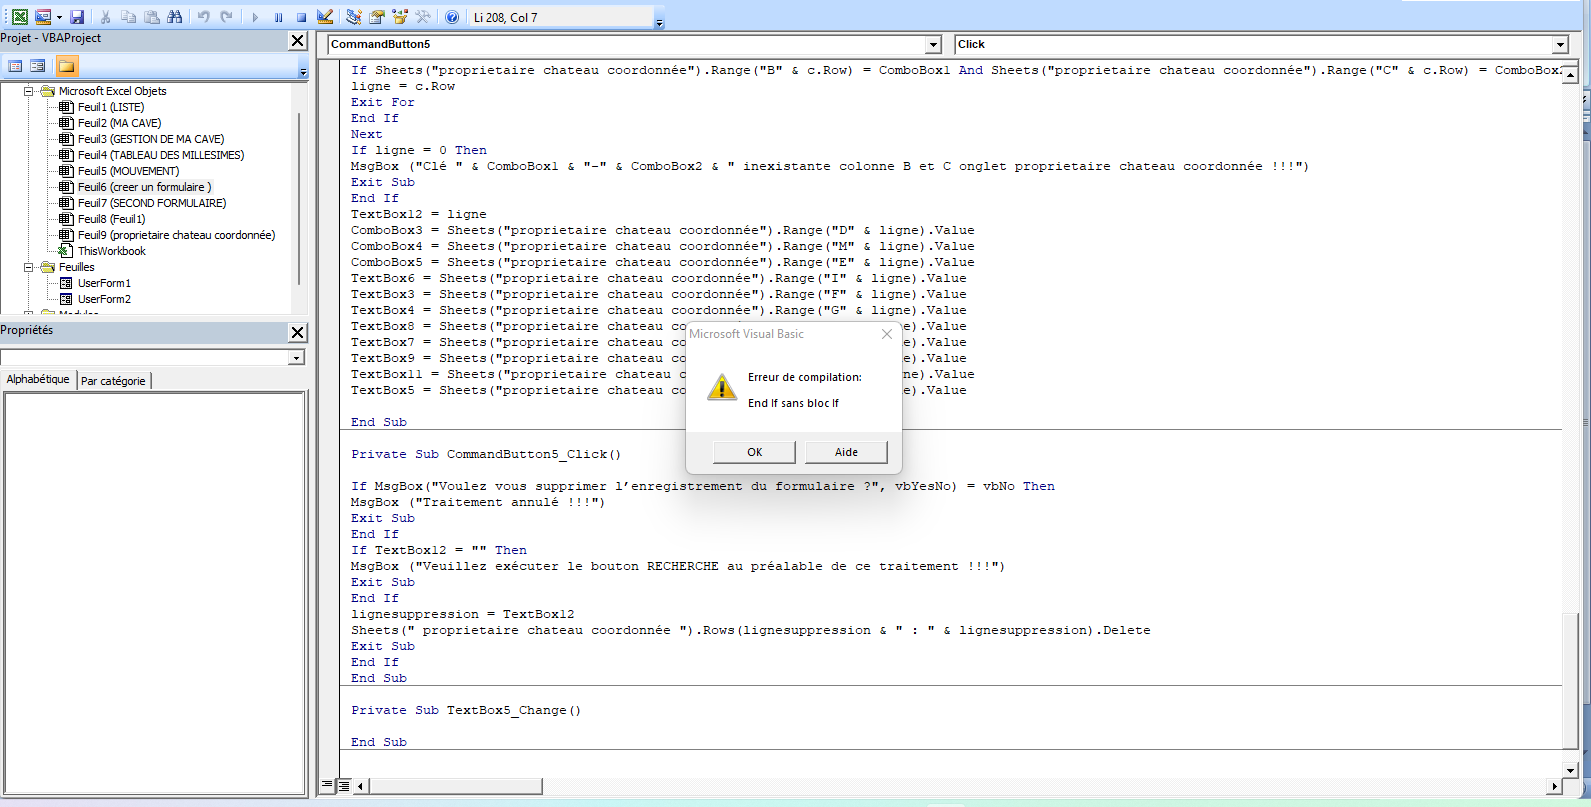Open the Object Browser icon

pos(400,17)
